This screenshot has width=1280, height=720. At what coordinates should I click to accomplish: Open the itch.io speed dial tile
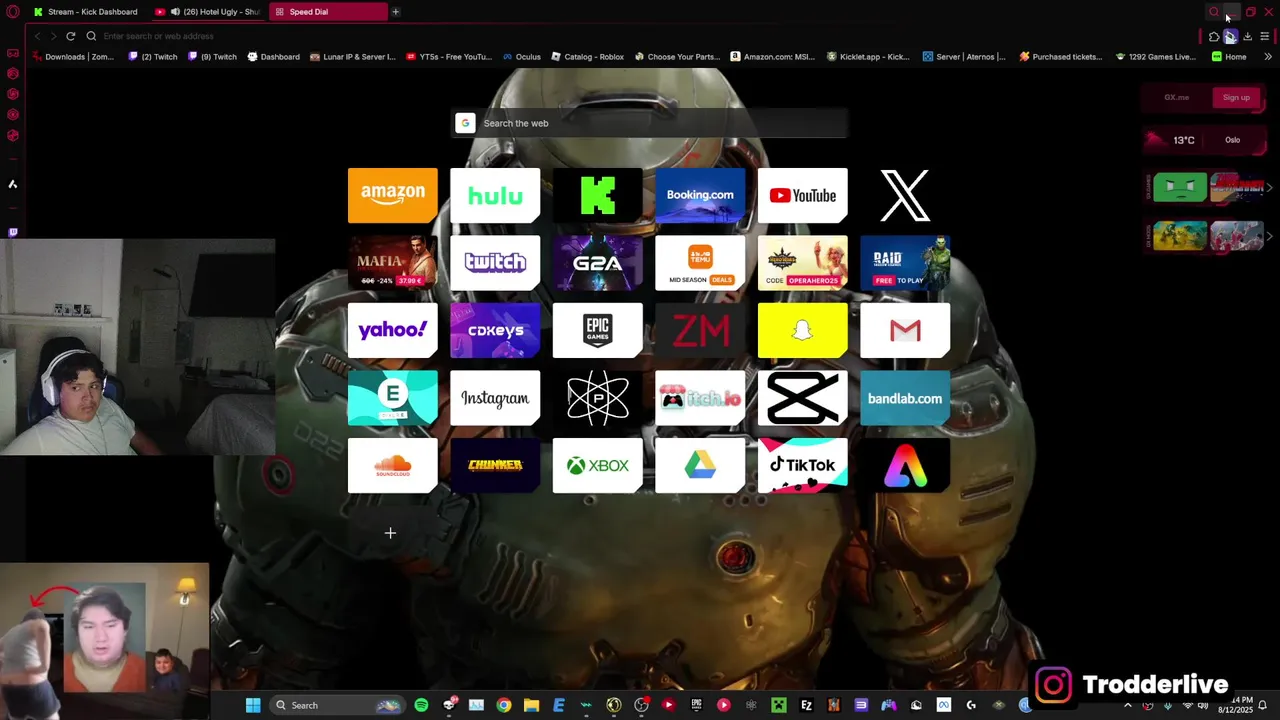point(700,398)
